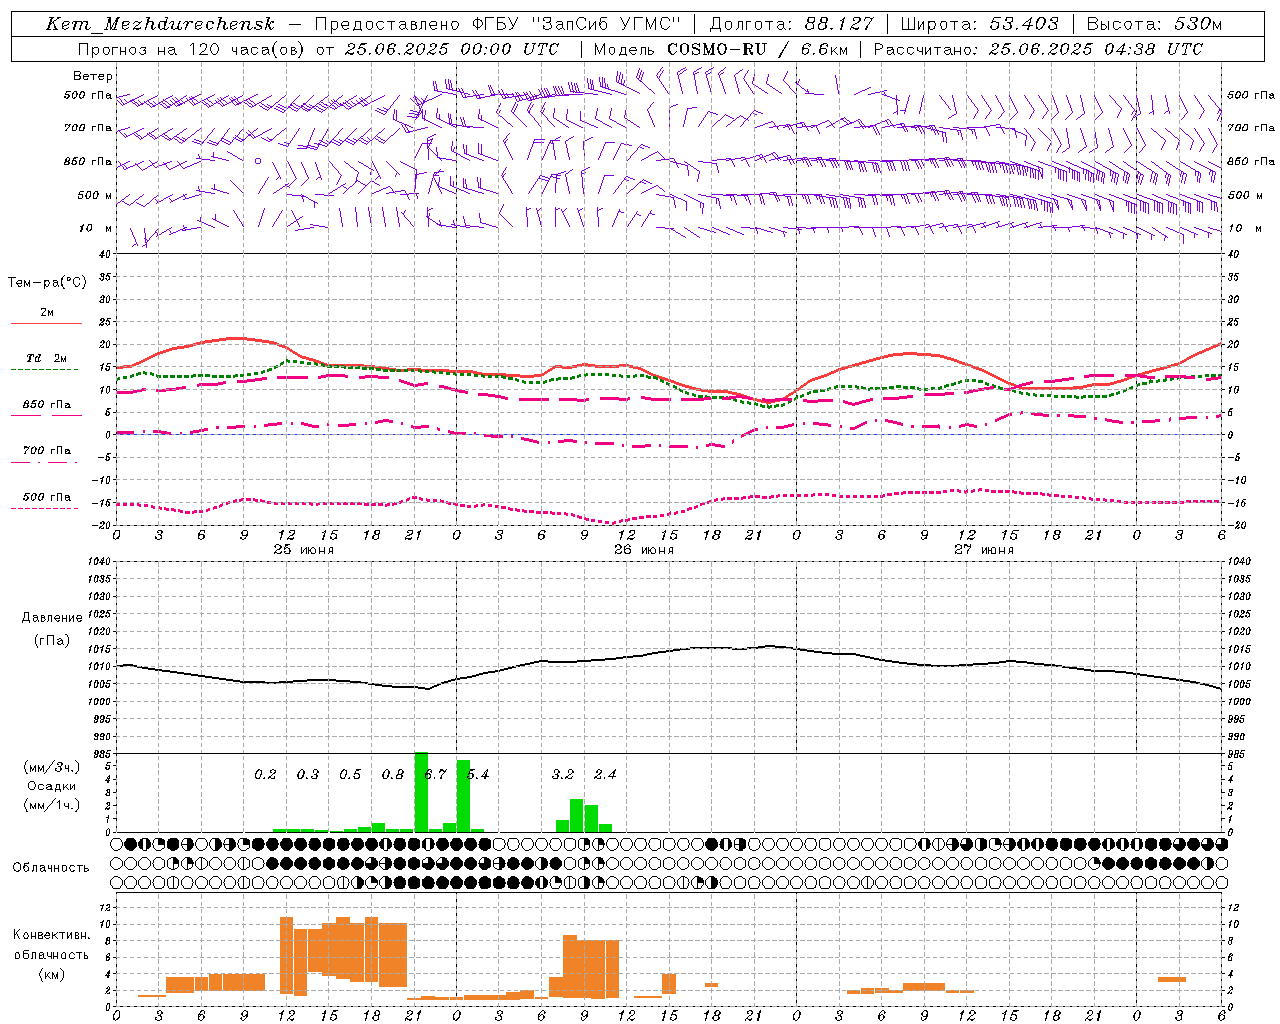Click the 'Td 2м' dew point legend entry
The width and height of the screenshot is (1280, 1024).
pos(47,358)
